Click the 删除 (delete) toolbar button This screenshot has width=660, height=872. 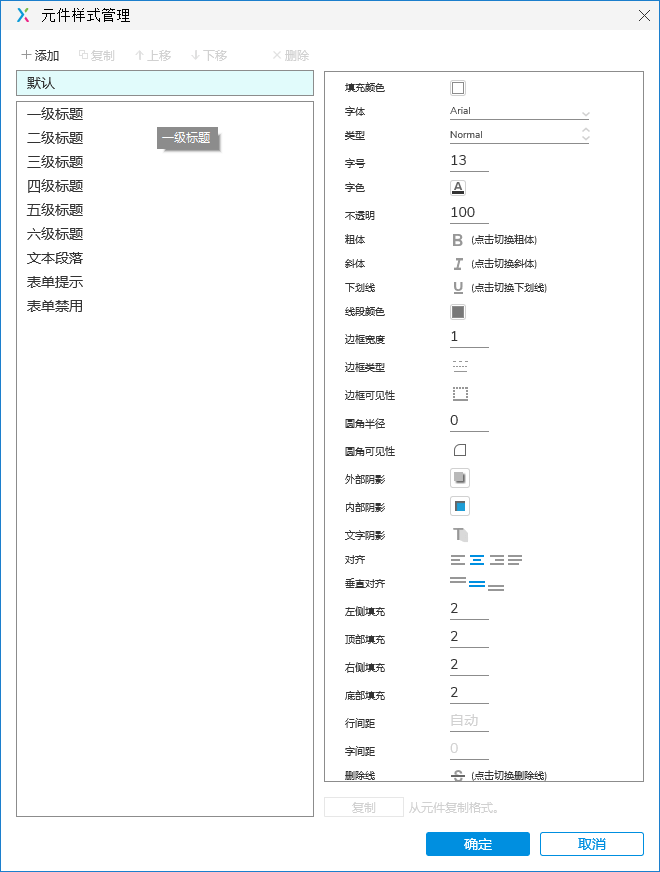pos(291,55)
